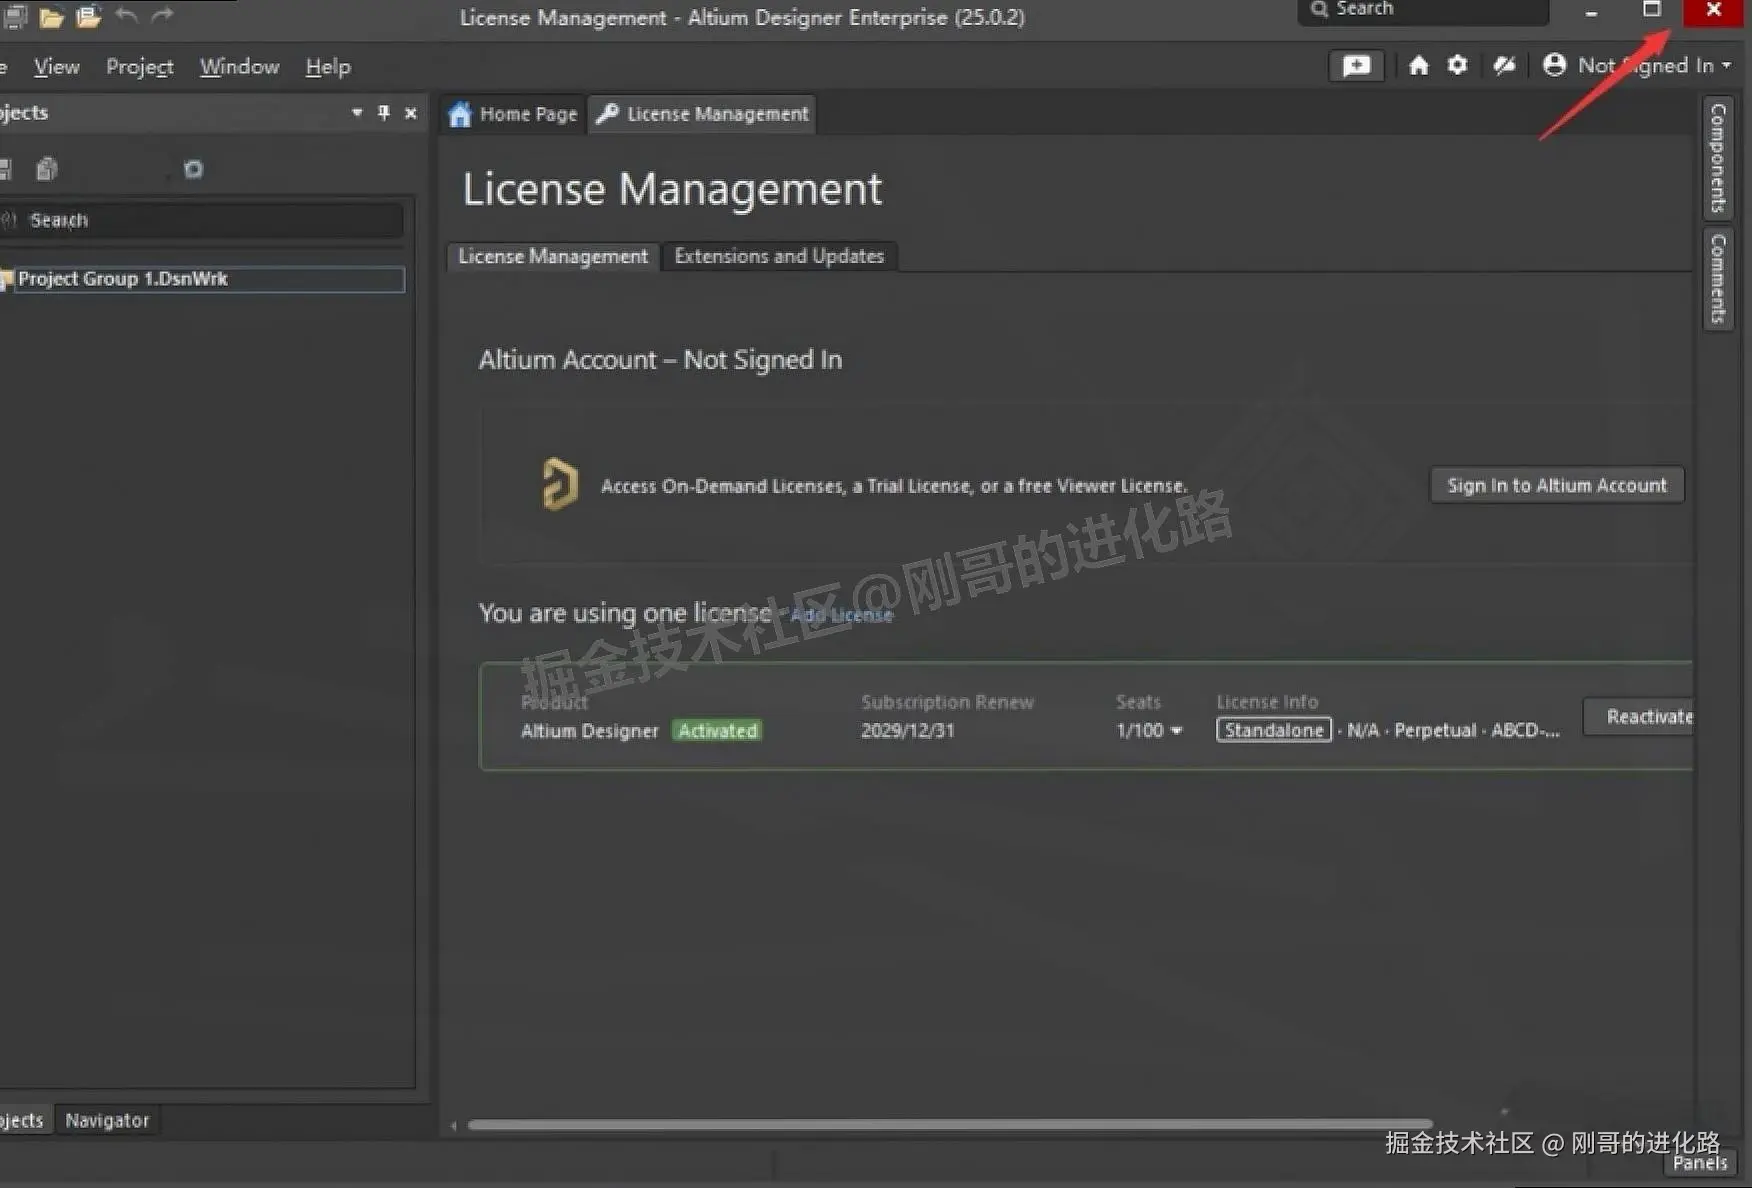This screenshot has height=1188, width=1752.
Task: Click the Altium Designer product name
Action: tap(590, 731)
